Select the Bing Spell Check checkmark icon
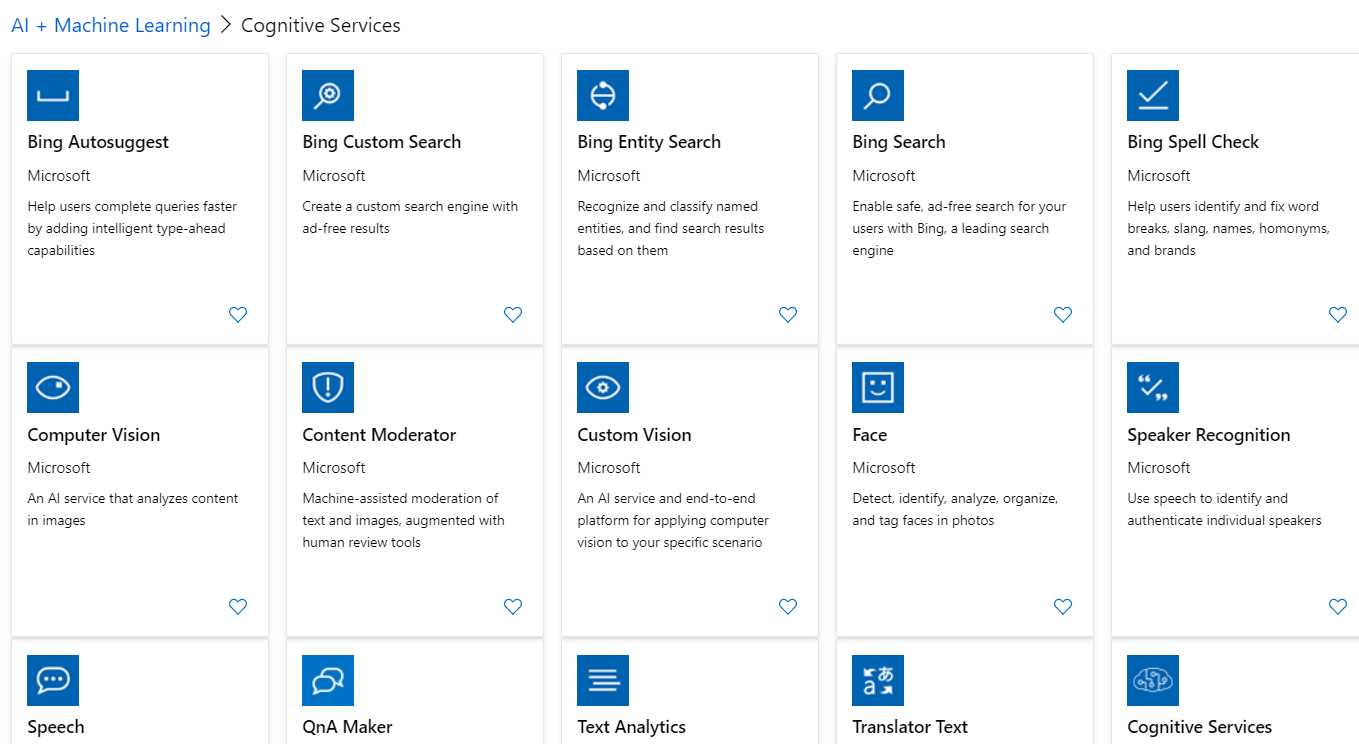 (x=1153, y=95)
